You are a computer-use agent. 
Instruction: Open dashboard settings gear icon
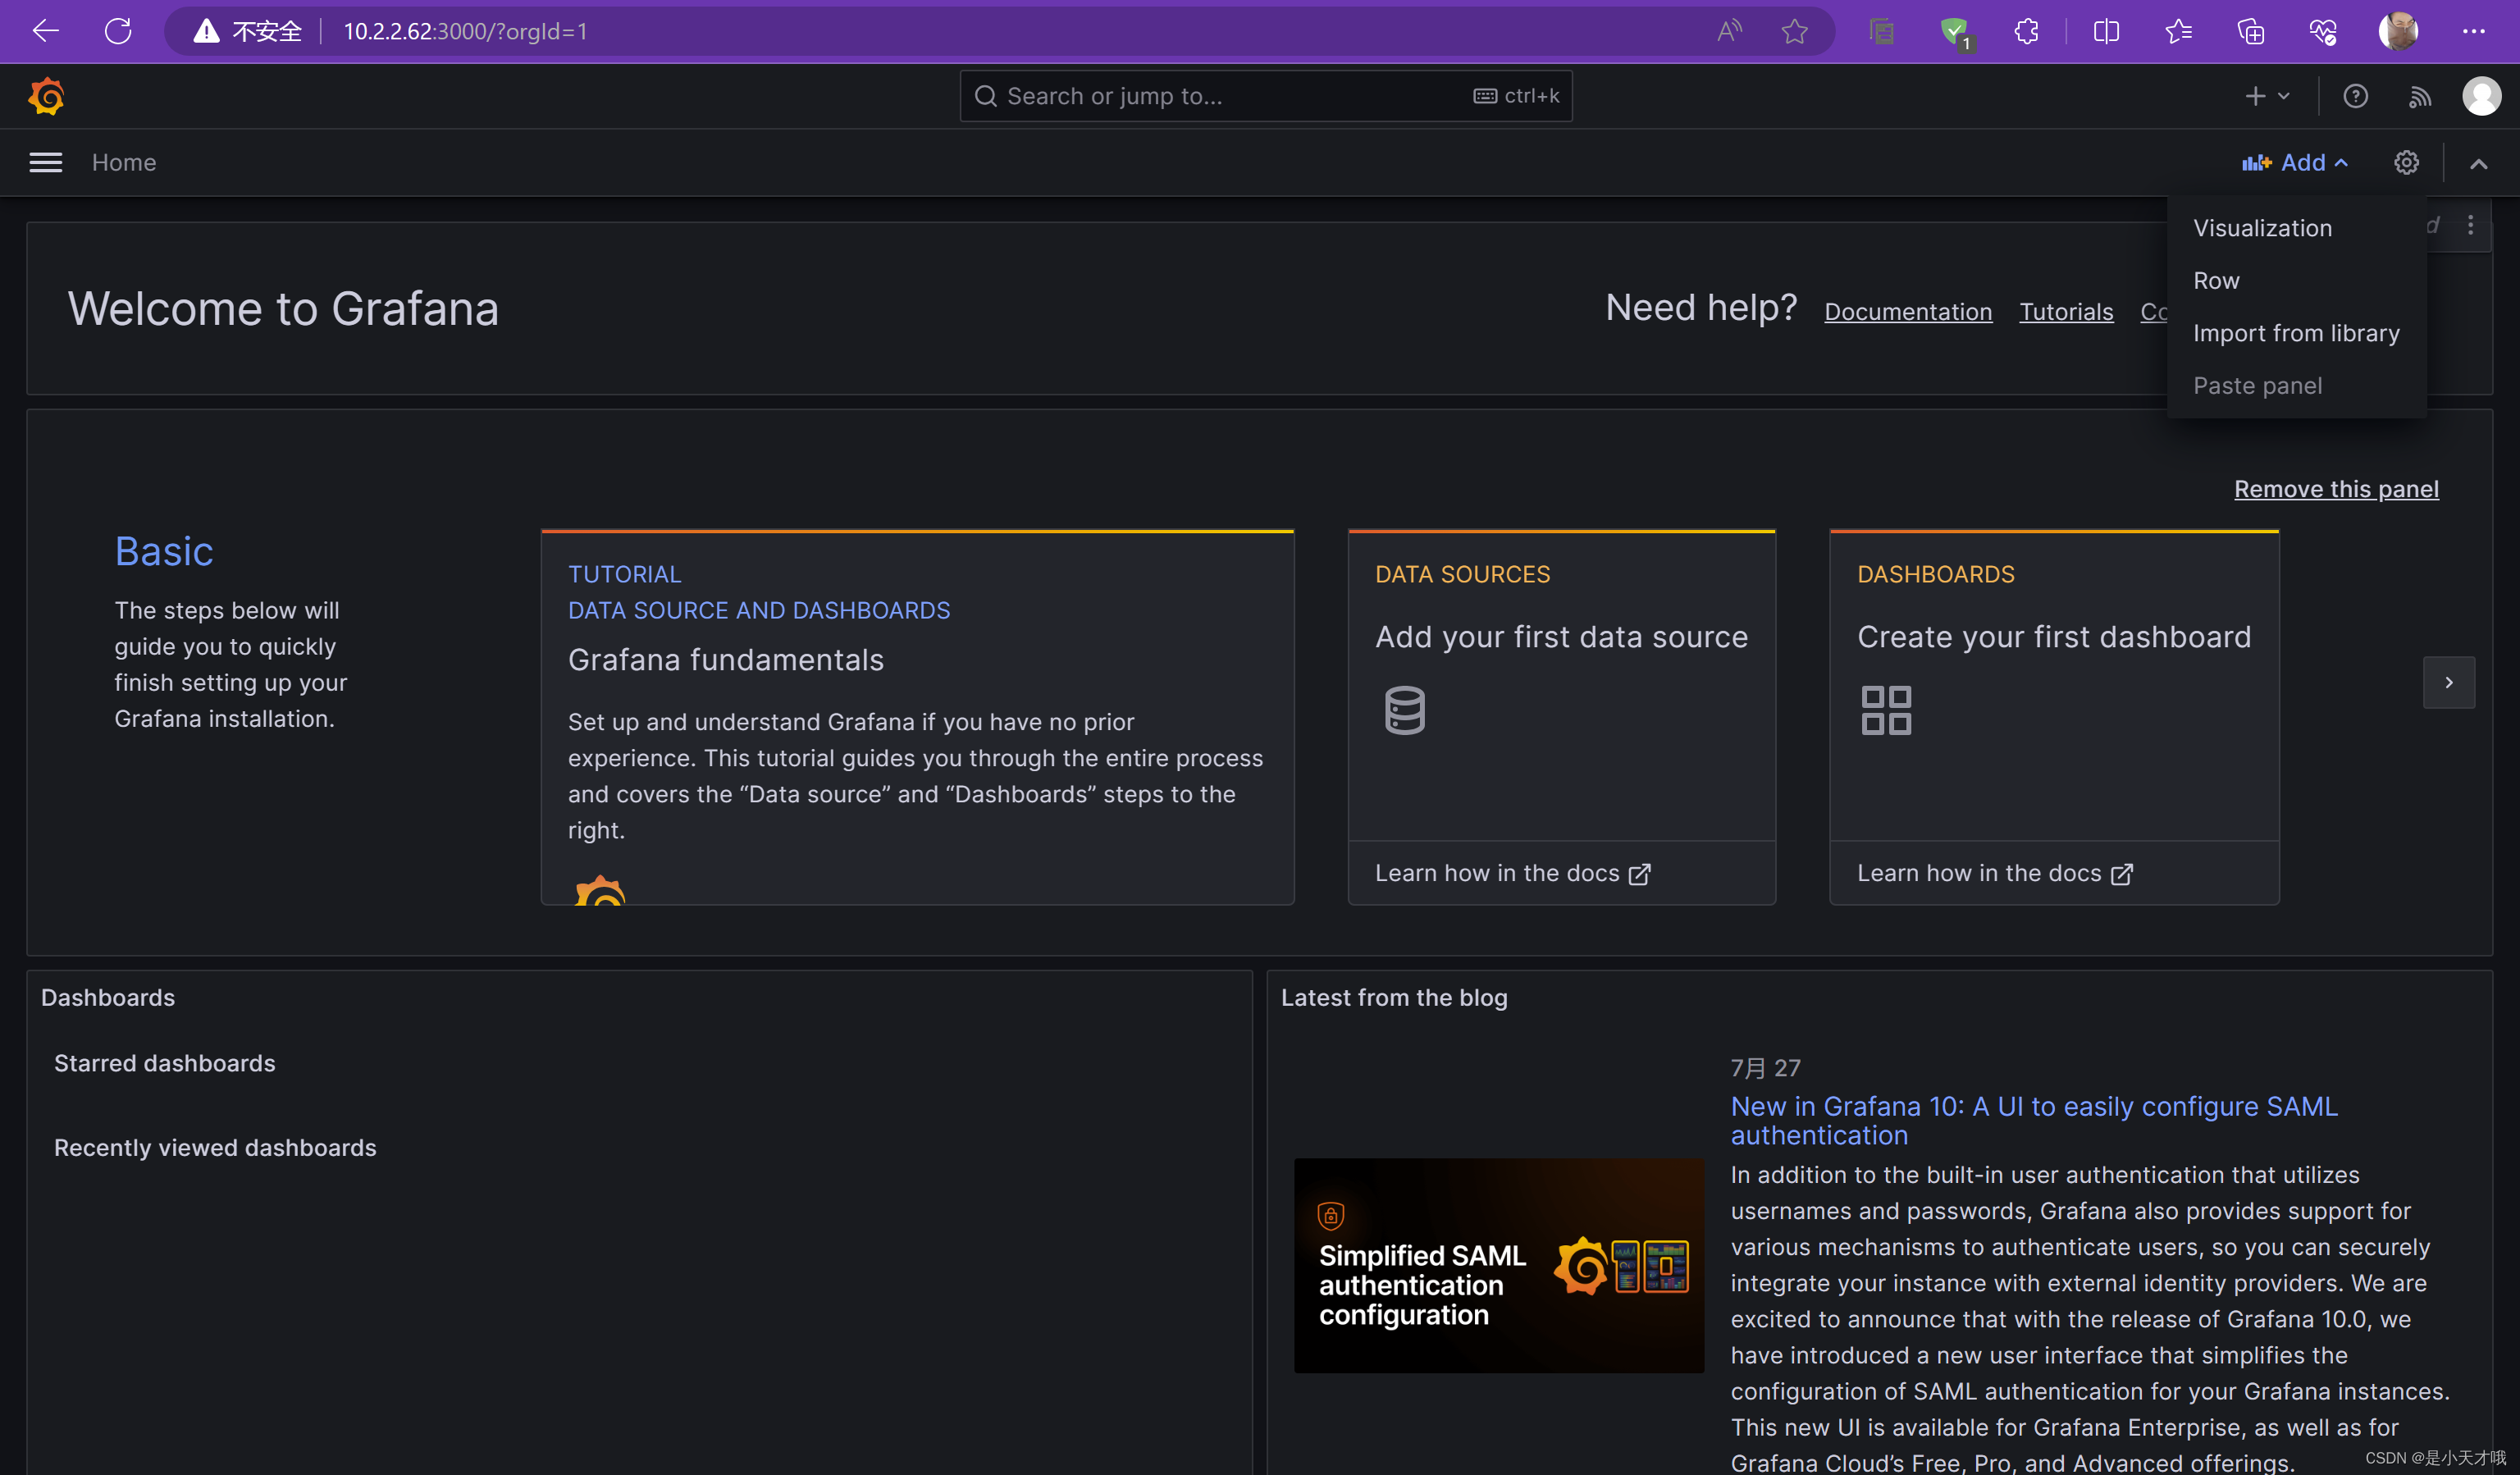(2406, 163)
